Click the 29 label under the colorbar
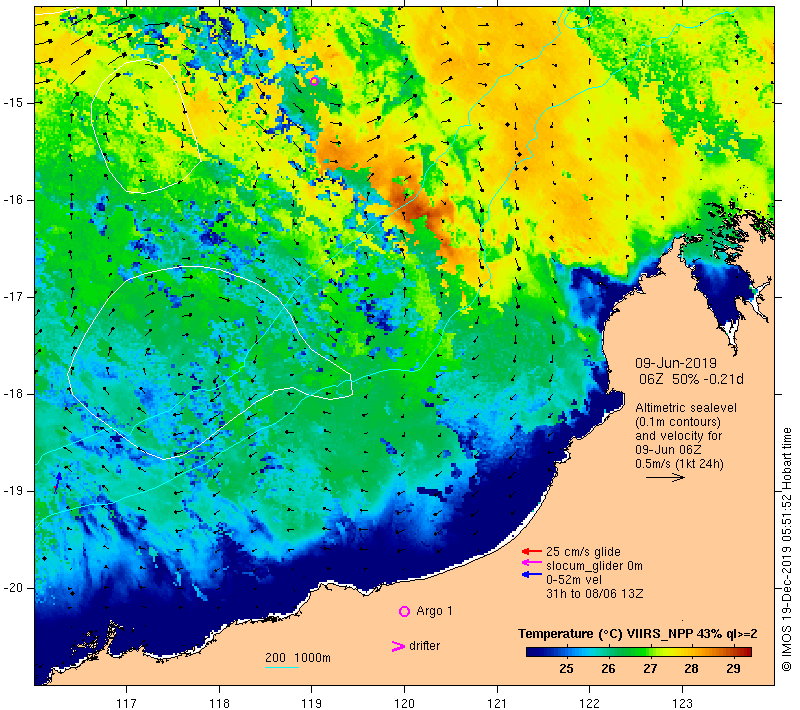 733,669
